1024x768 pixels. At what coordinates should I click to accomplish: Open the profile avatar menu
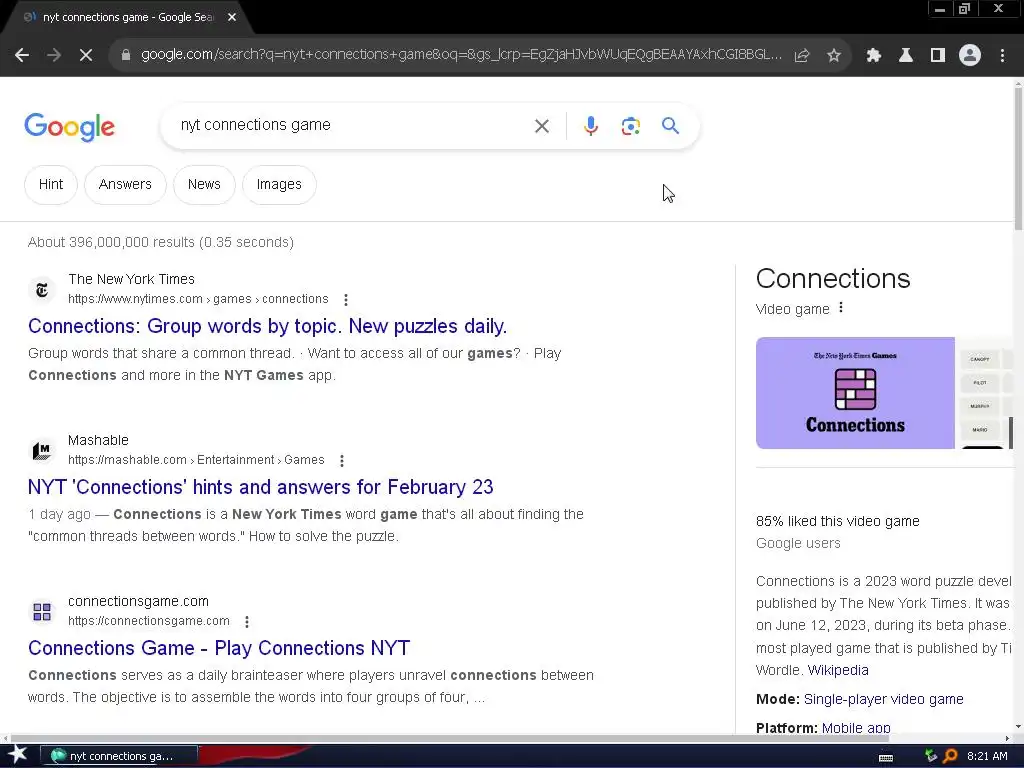(970, 56)
